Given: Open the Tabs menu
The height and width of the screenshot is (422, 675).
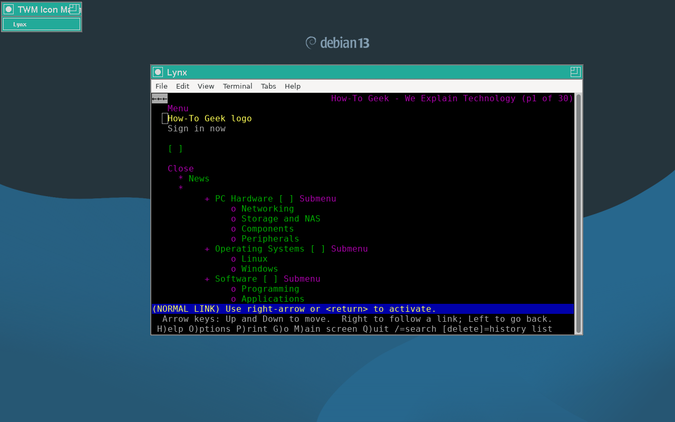Looking at the screenshot, I should pyautogui.click(x=268, y=86).
